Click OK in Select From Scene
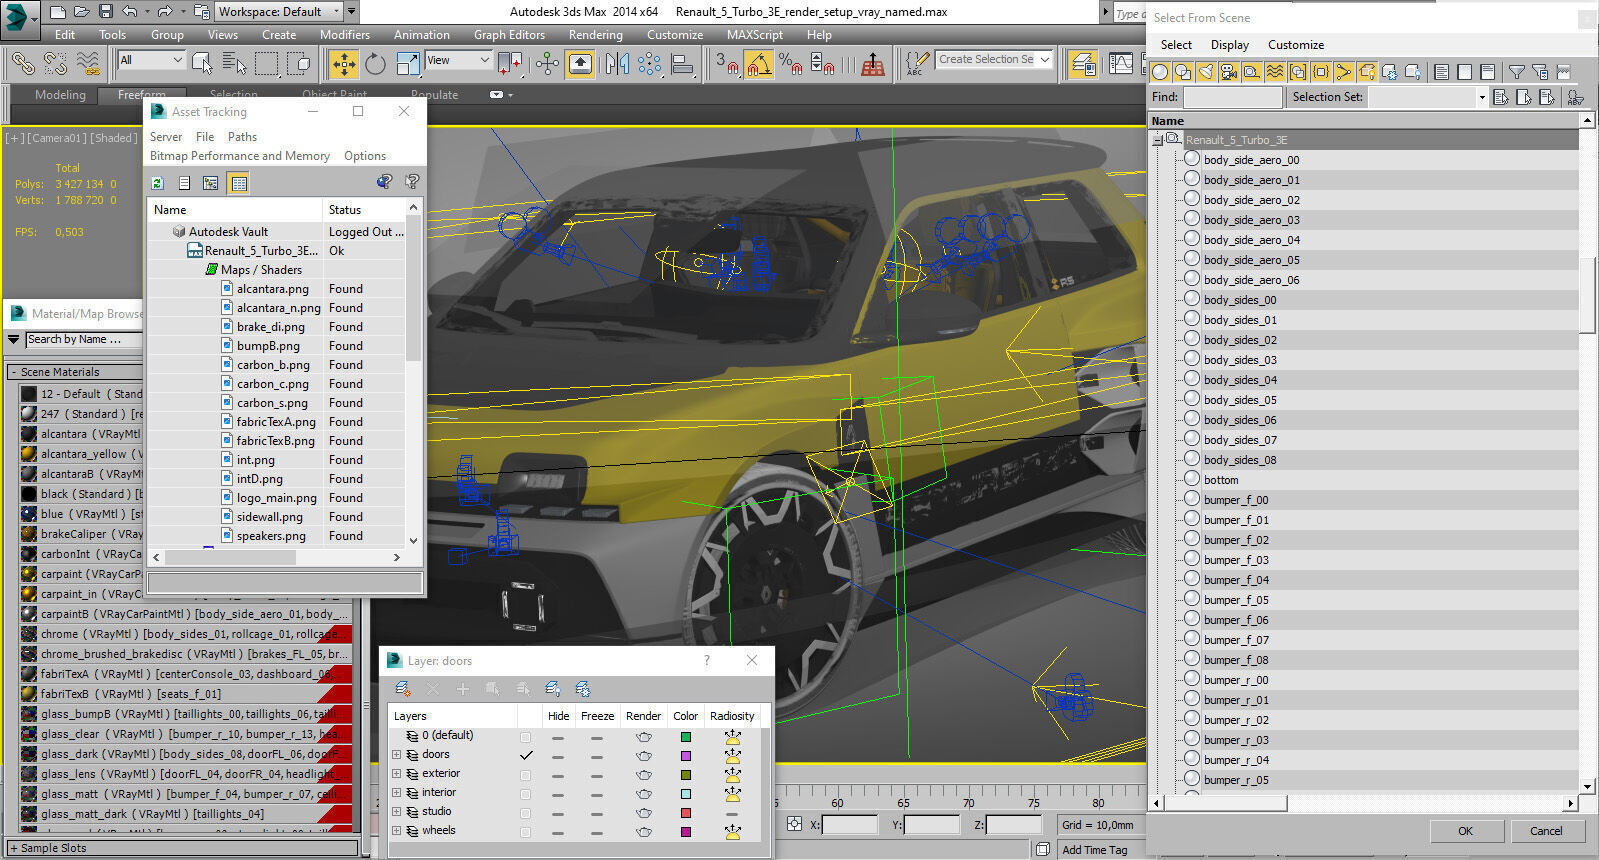 click(x=1465, y=830)
